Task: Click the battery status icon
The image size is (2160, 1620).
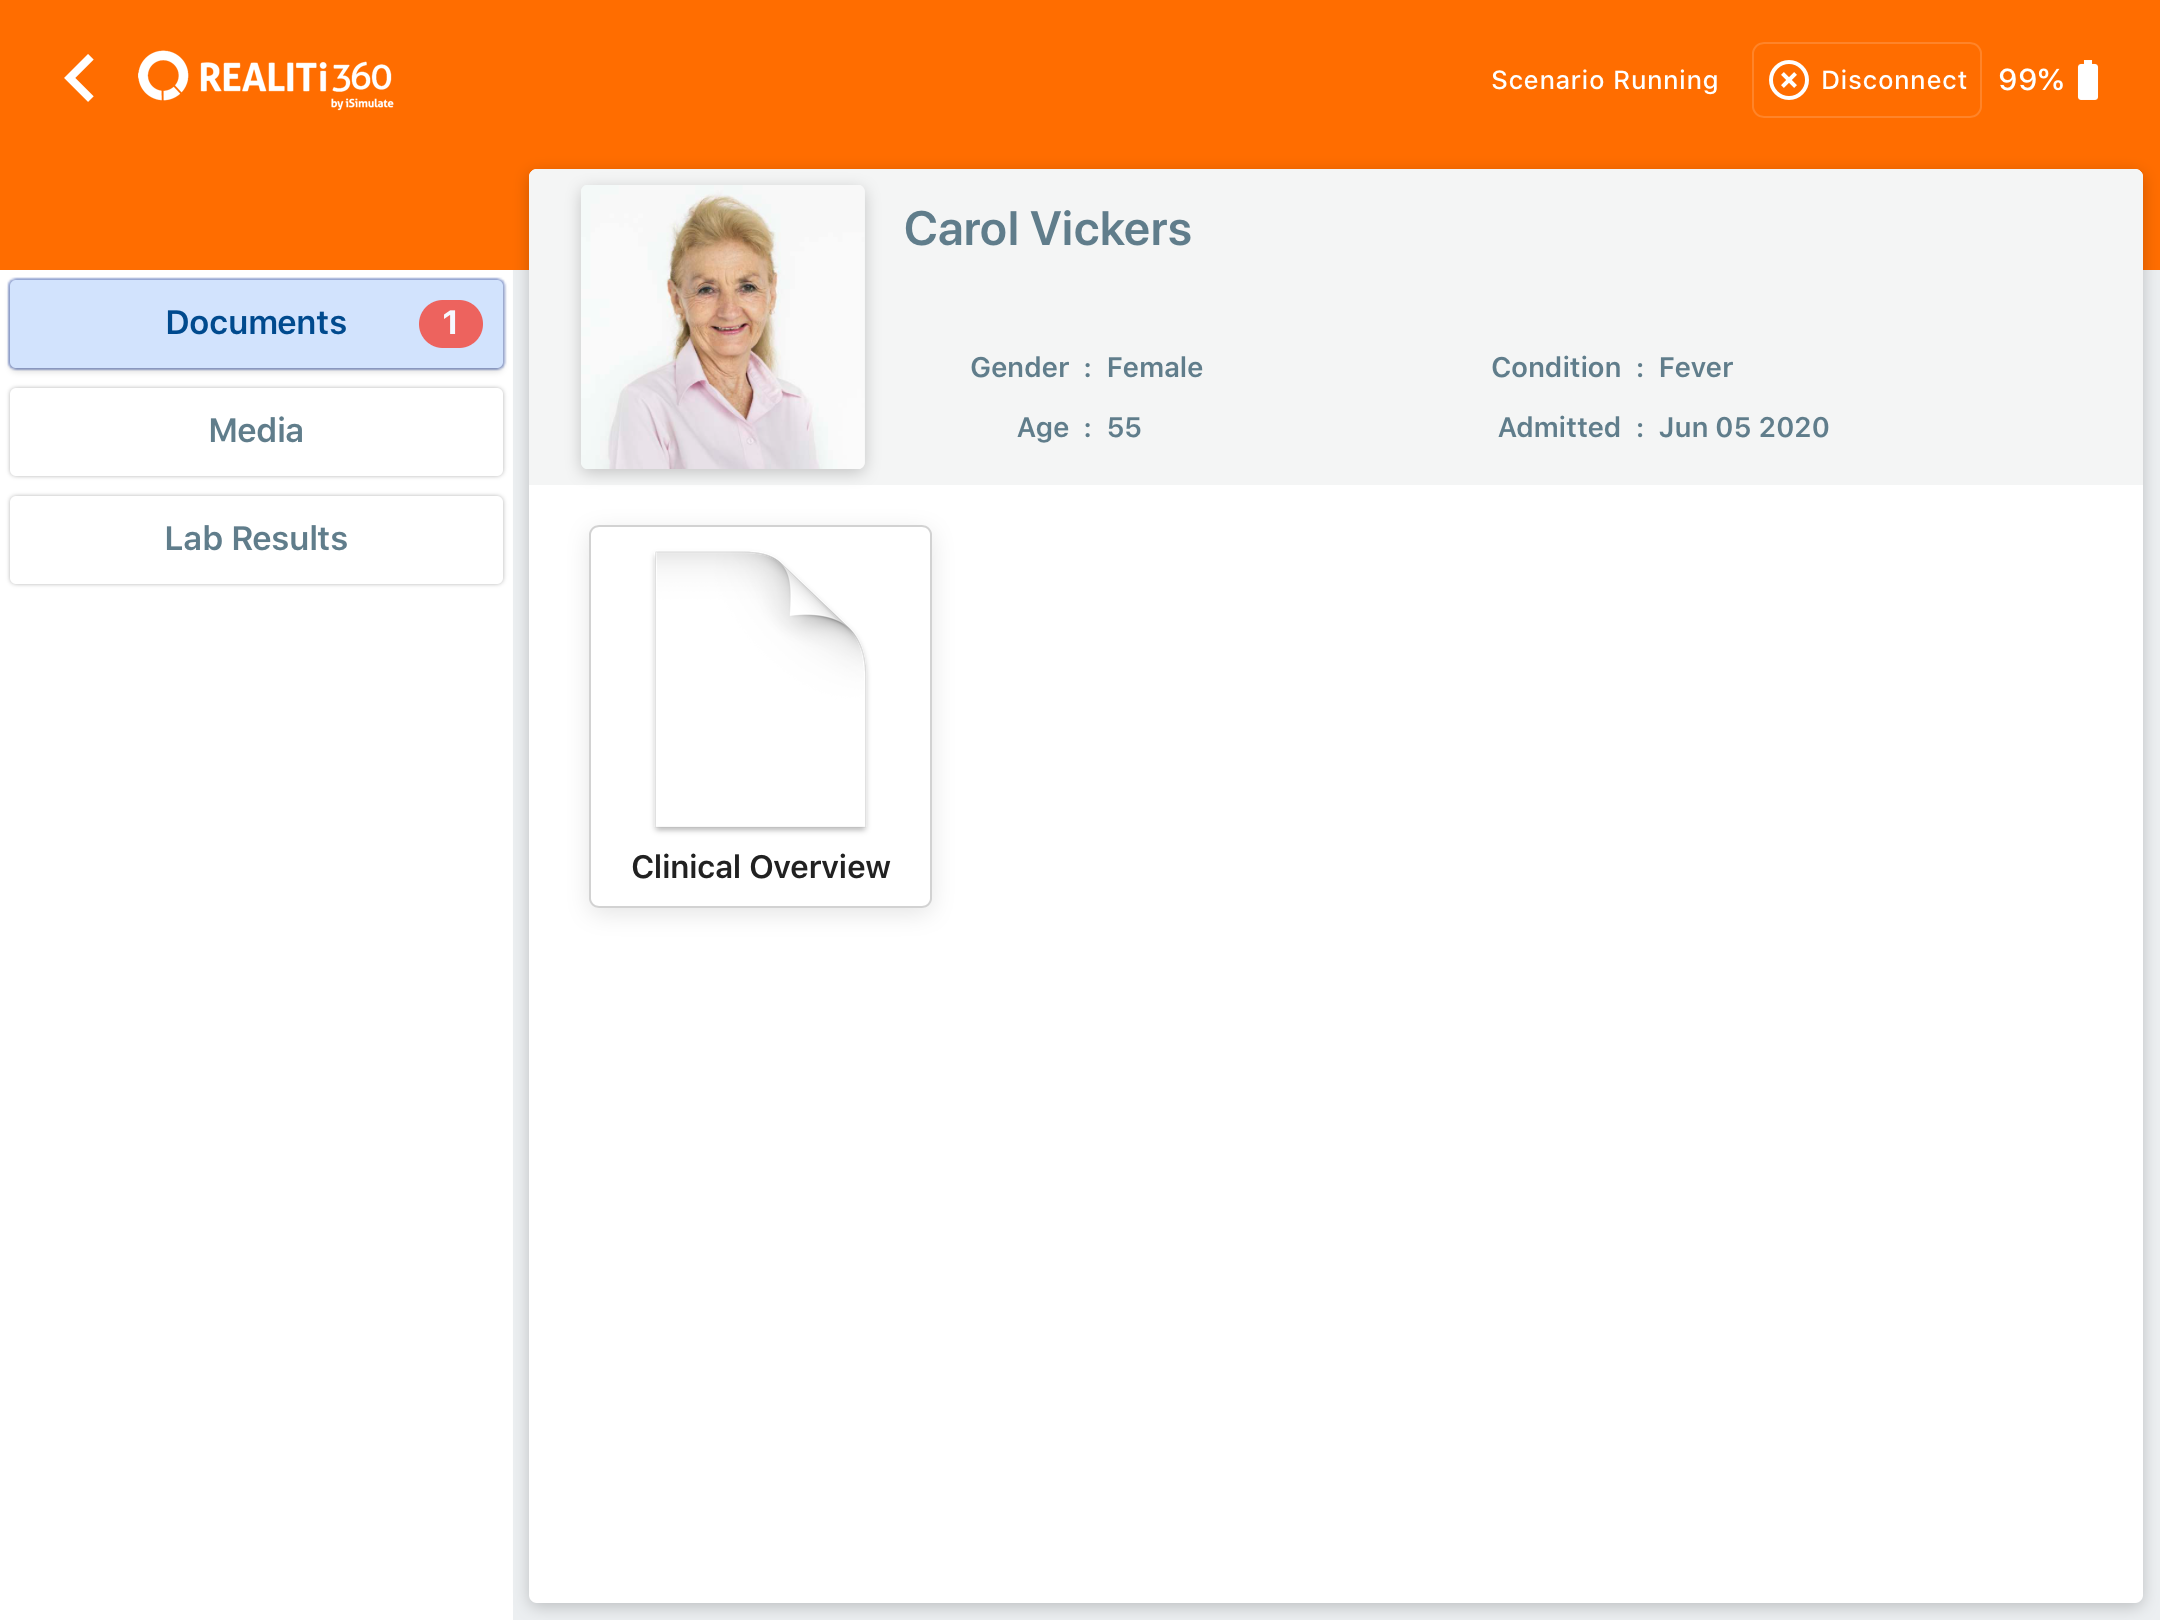Action: pos(2087,80)
